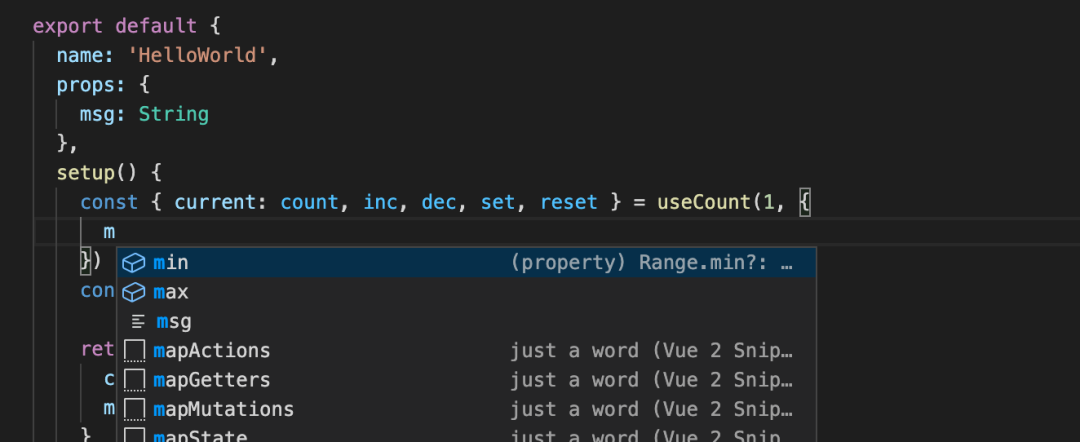The height and width of the screenshot is (442, 1080).
Task: Click the reset variable in destructuring
Action: click(569, 202)
